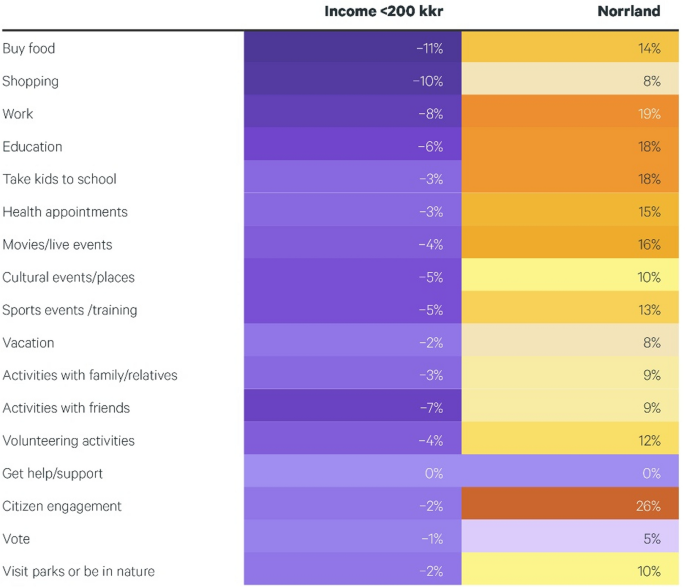Click the −10% income cell for Shopping

[x=353, y=81]
